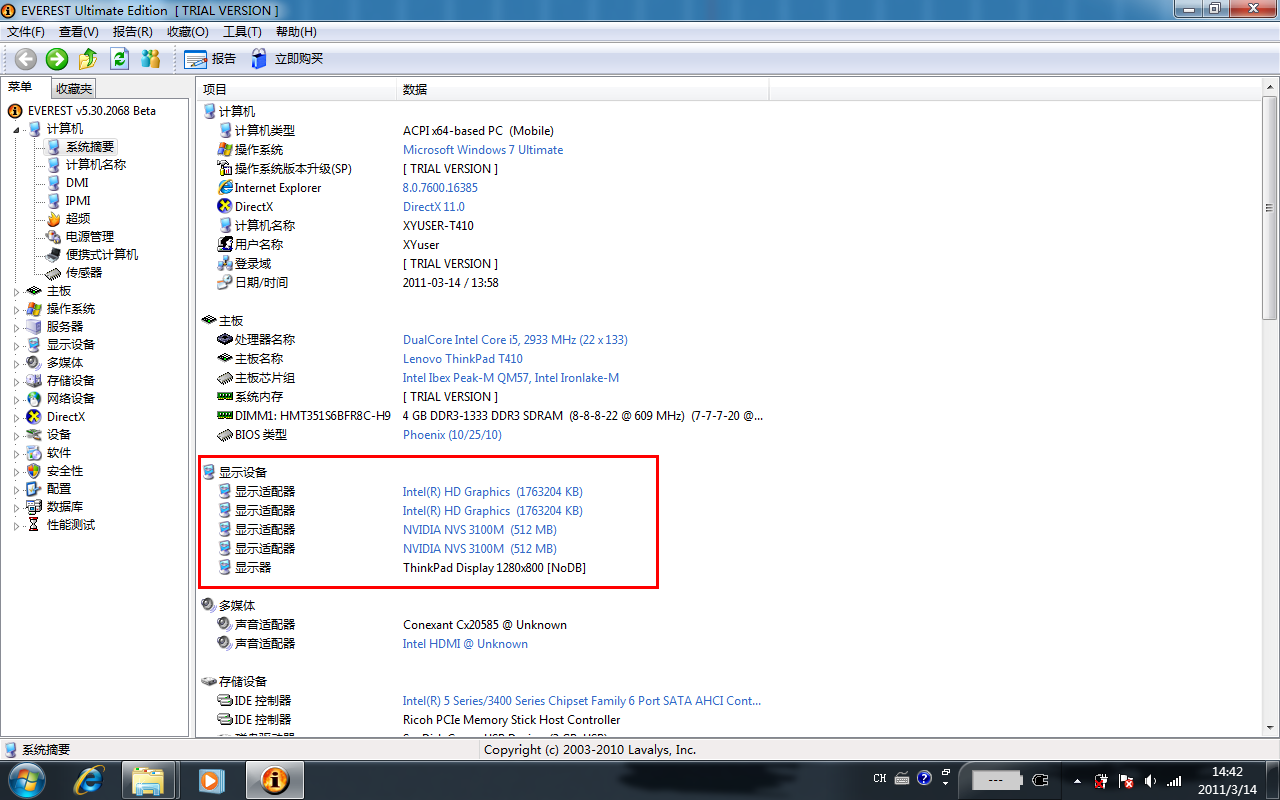Click the 数据 column header
The image size is (1280, 800).
tap(582, 89)
